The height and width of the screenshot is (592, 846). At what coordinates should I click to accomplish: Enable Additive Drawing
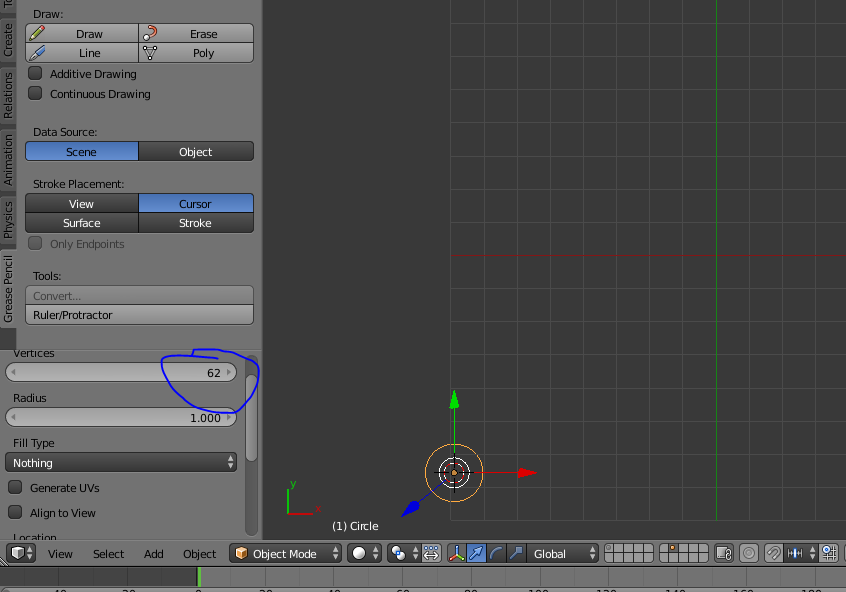(35, 74)
